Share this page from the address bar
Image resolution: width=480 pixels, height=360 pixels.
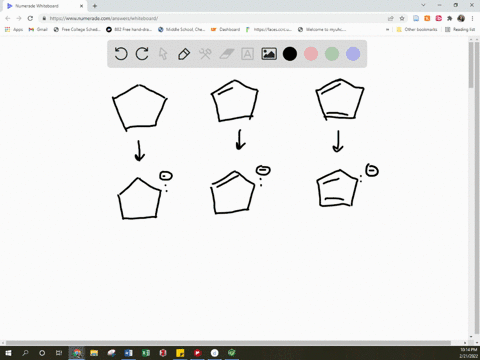click(x=391, y=18)
